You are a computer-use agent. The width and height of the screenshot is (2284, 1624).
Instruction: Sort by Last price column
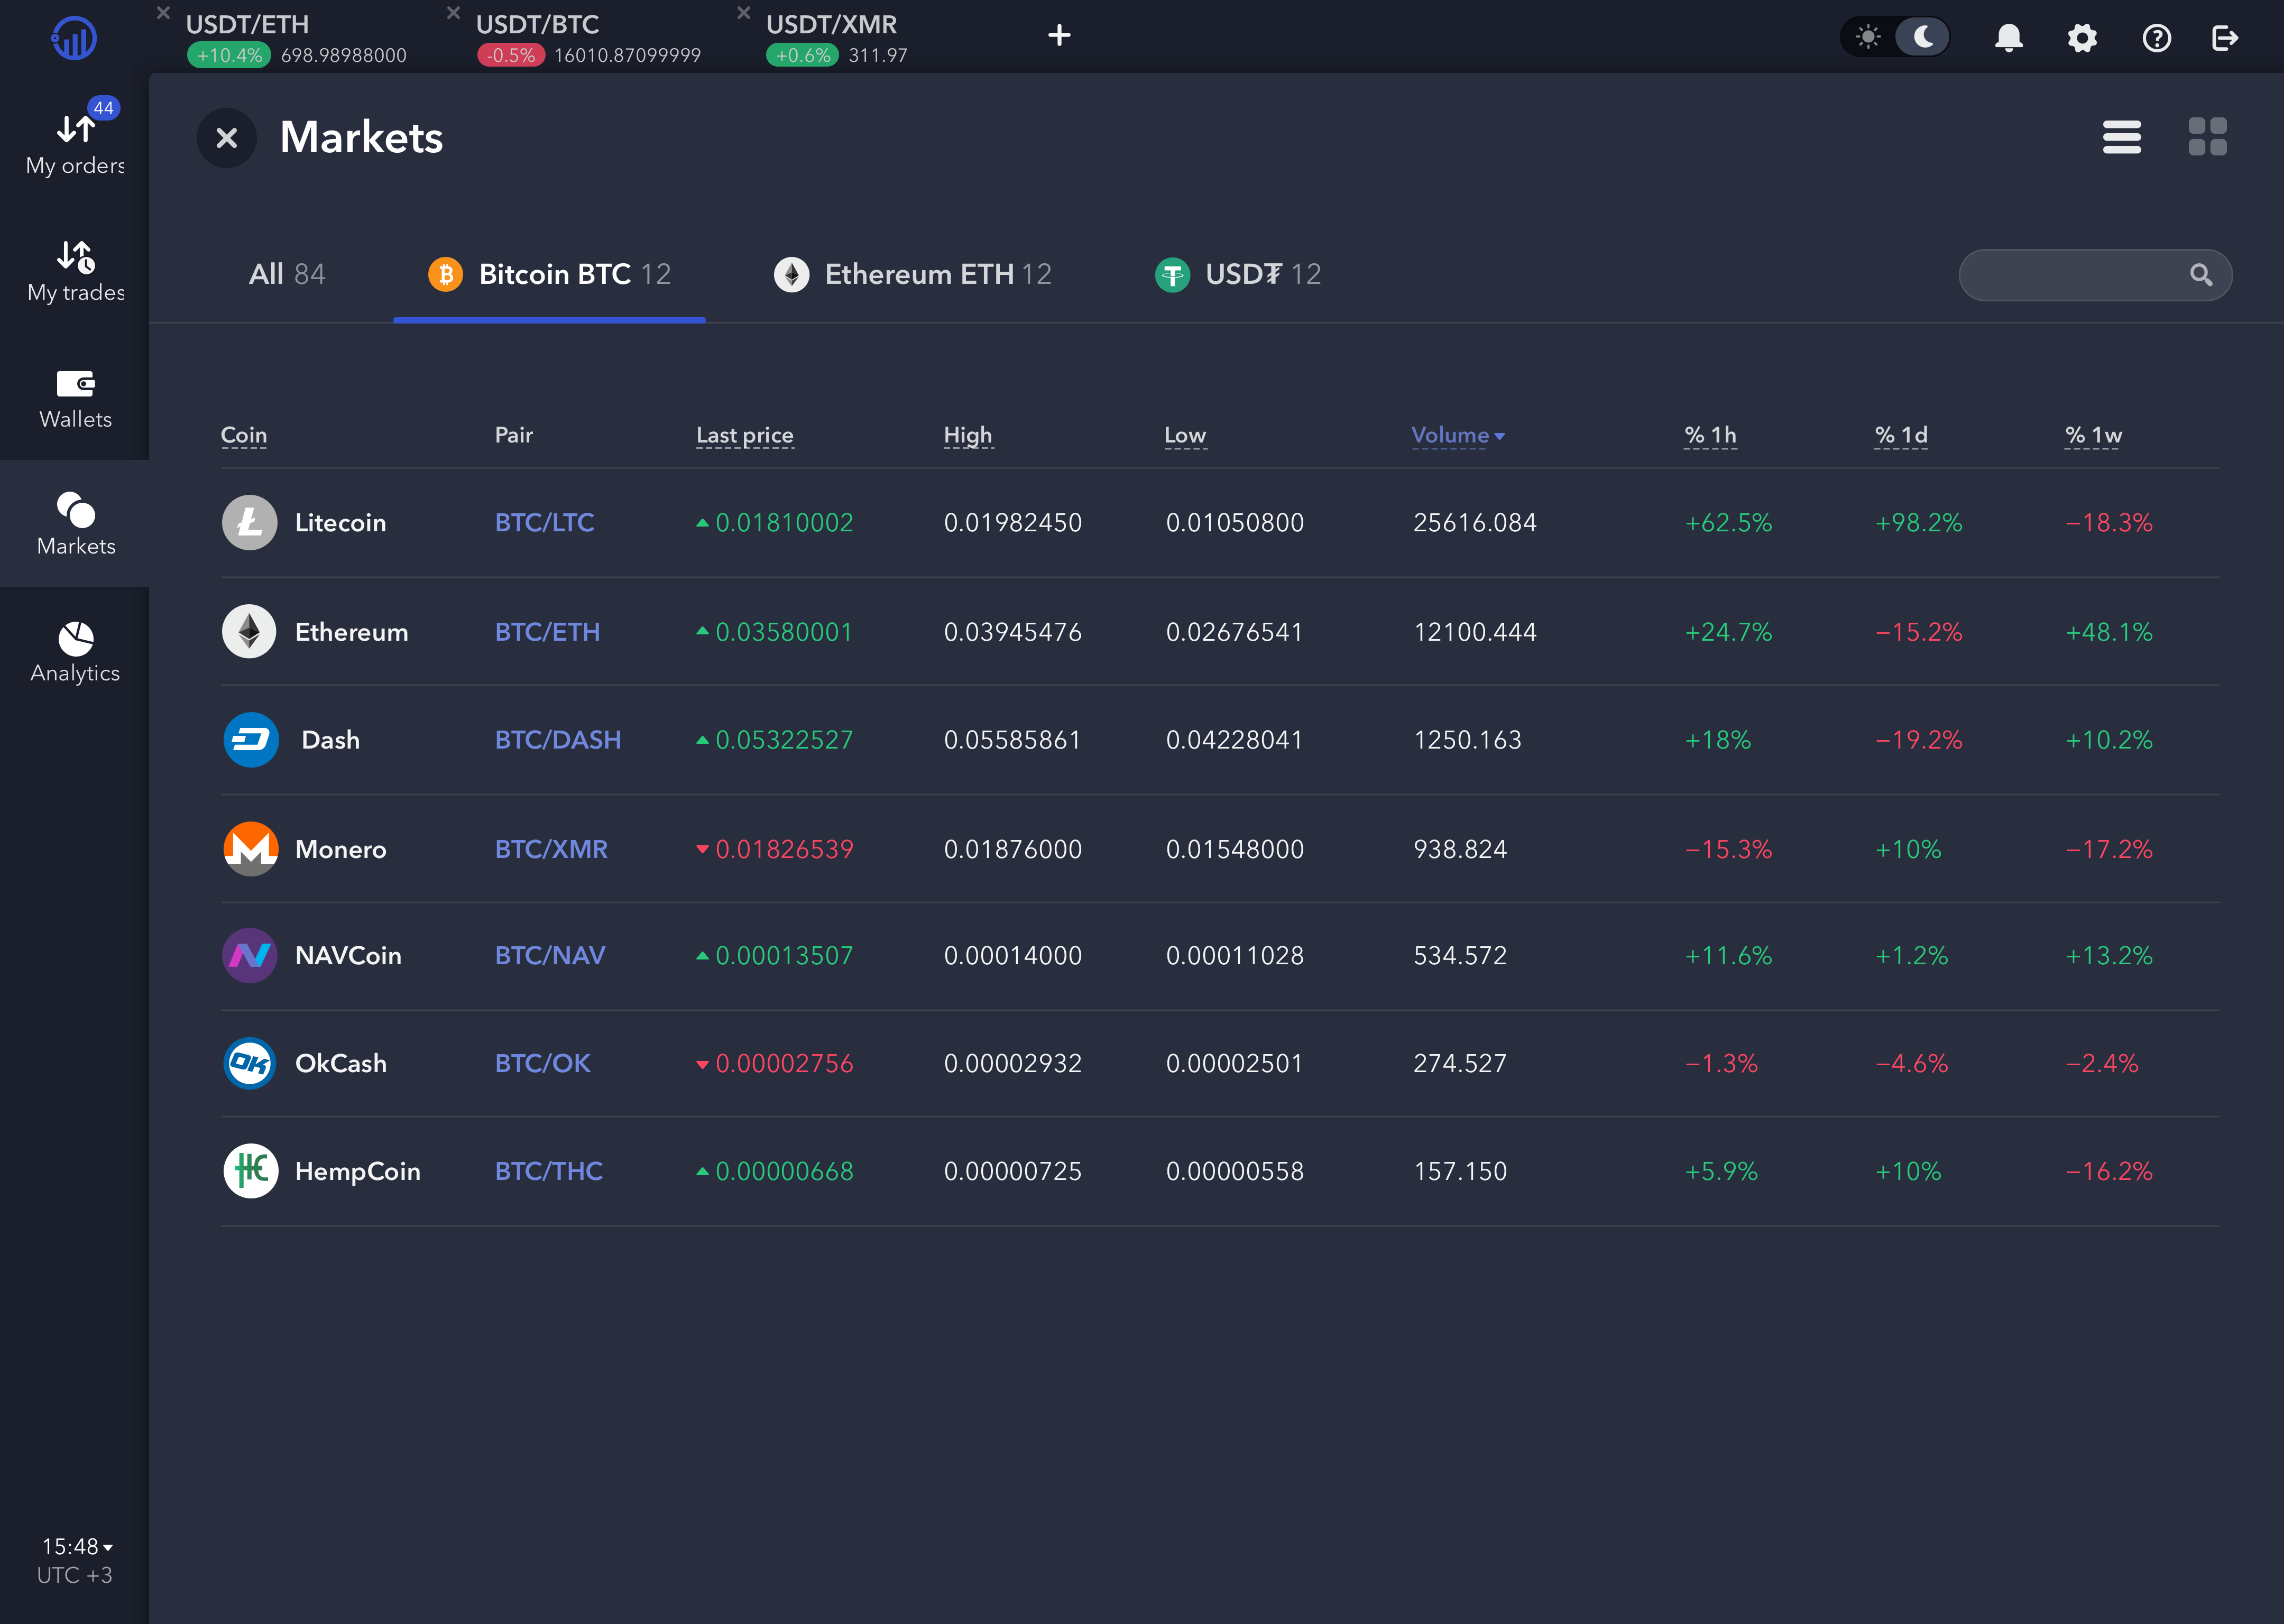coord(745,435)
